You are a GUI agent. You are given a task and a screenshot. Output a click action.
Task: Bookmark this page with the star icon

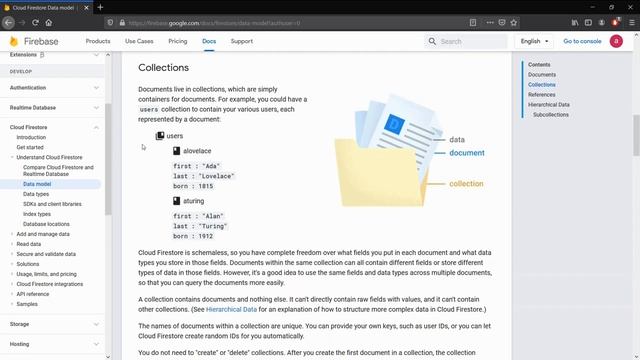click(x=514, y=23)
